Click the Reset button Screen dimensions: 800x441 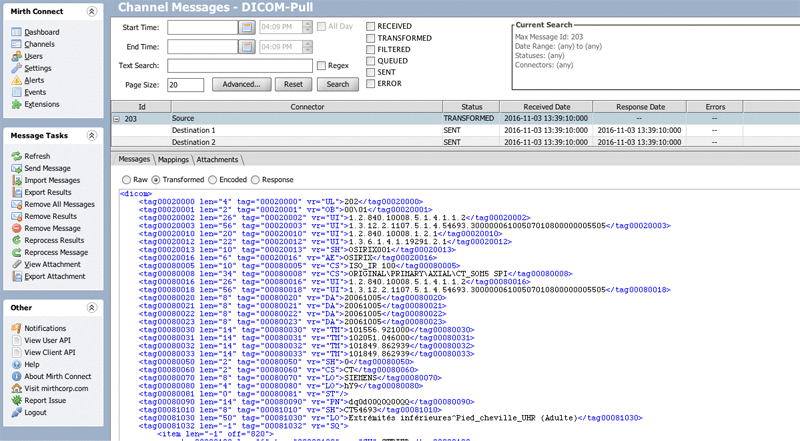(293, 84)
